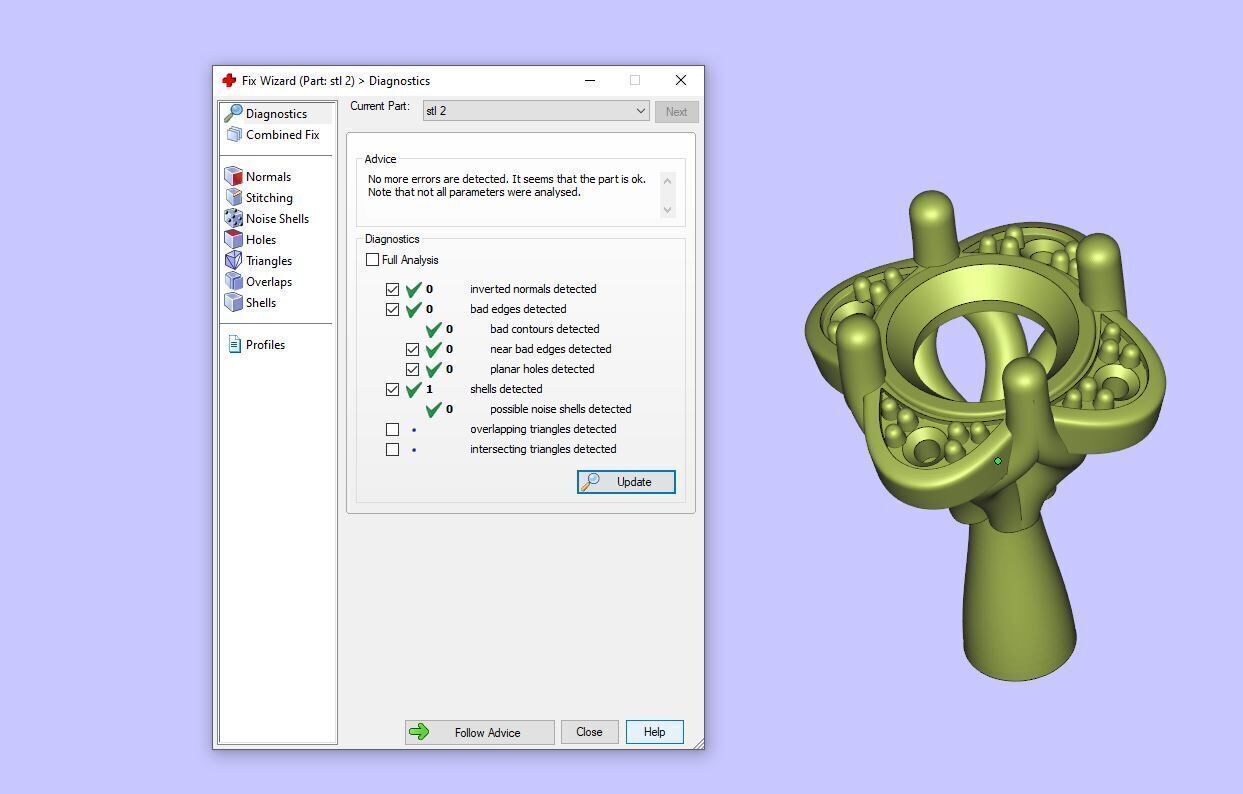Uncheck inverted normals detected checkbox

tap(392, 289)
